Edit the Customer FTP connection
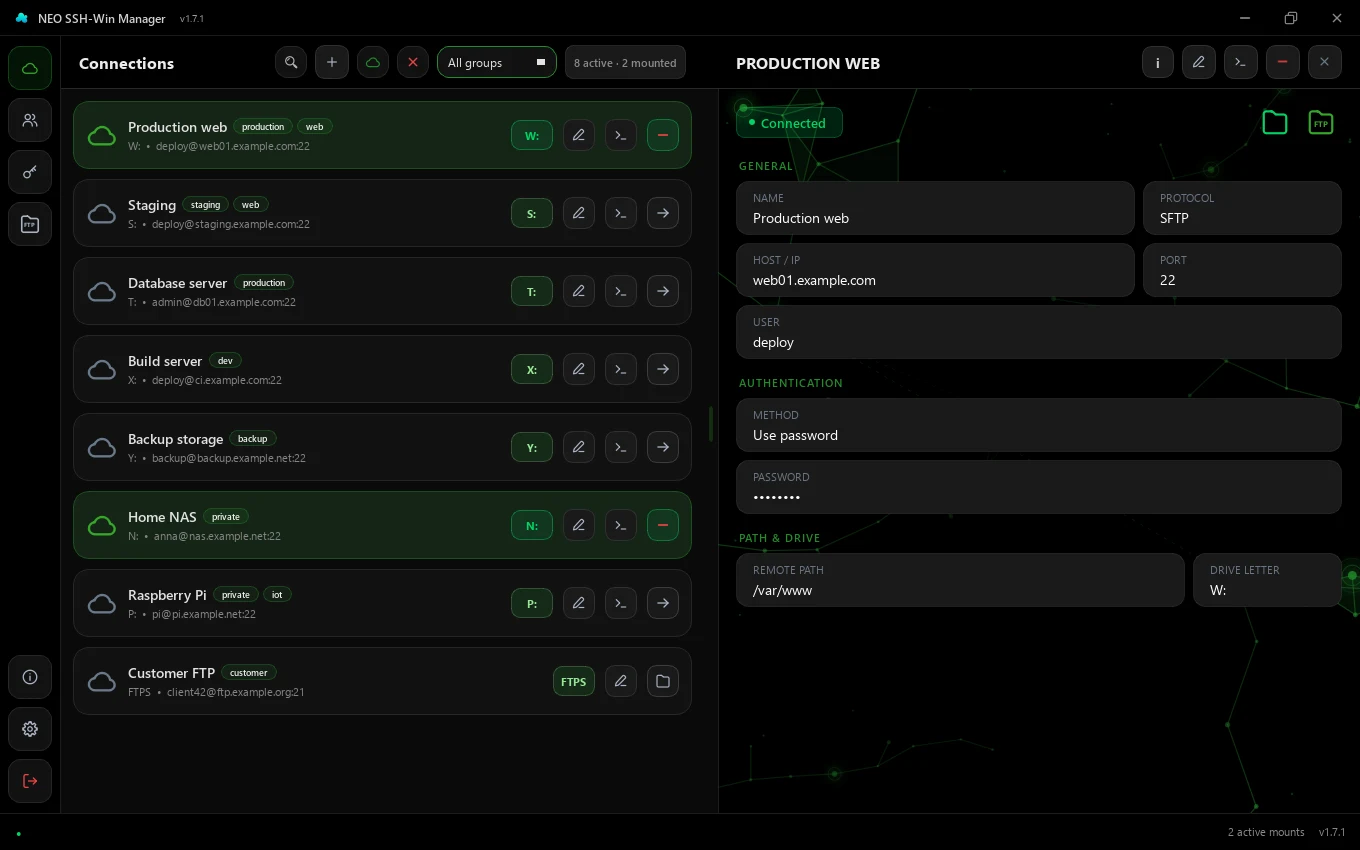The image size is (1360, 850). [x=621, y=681]
